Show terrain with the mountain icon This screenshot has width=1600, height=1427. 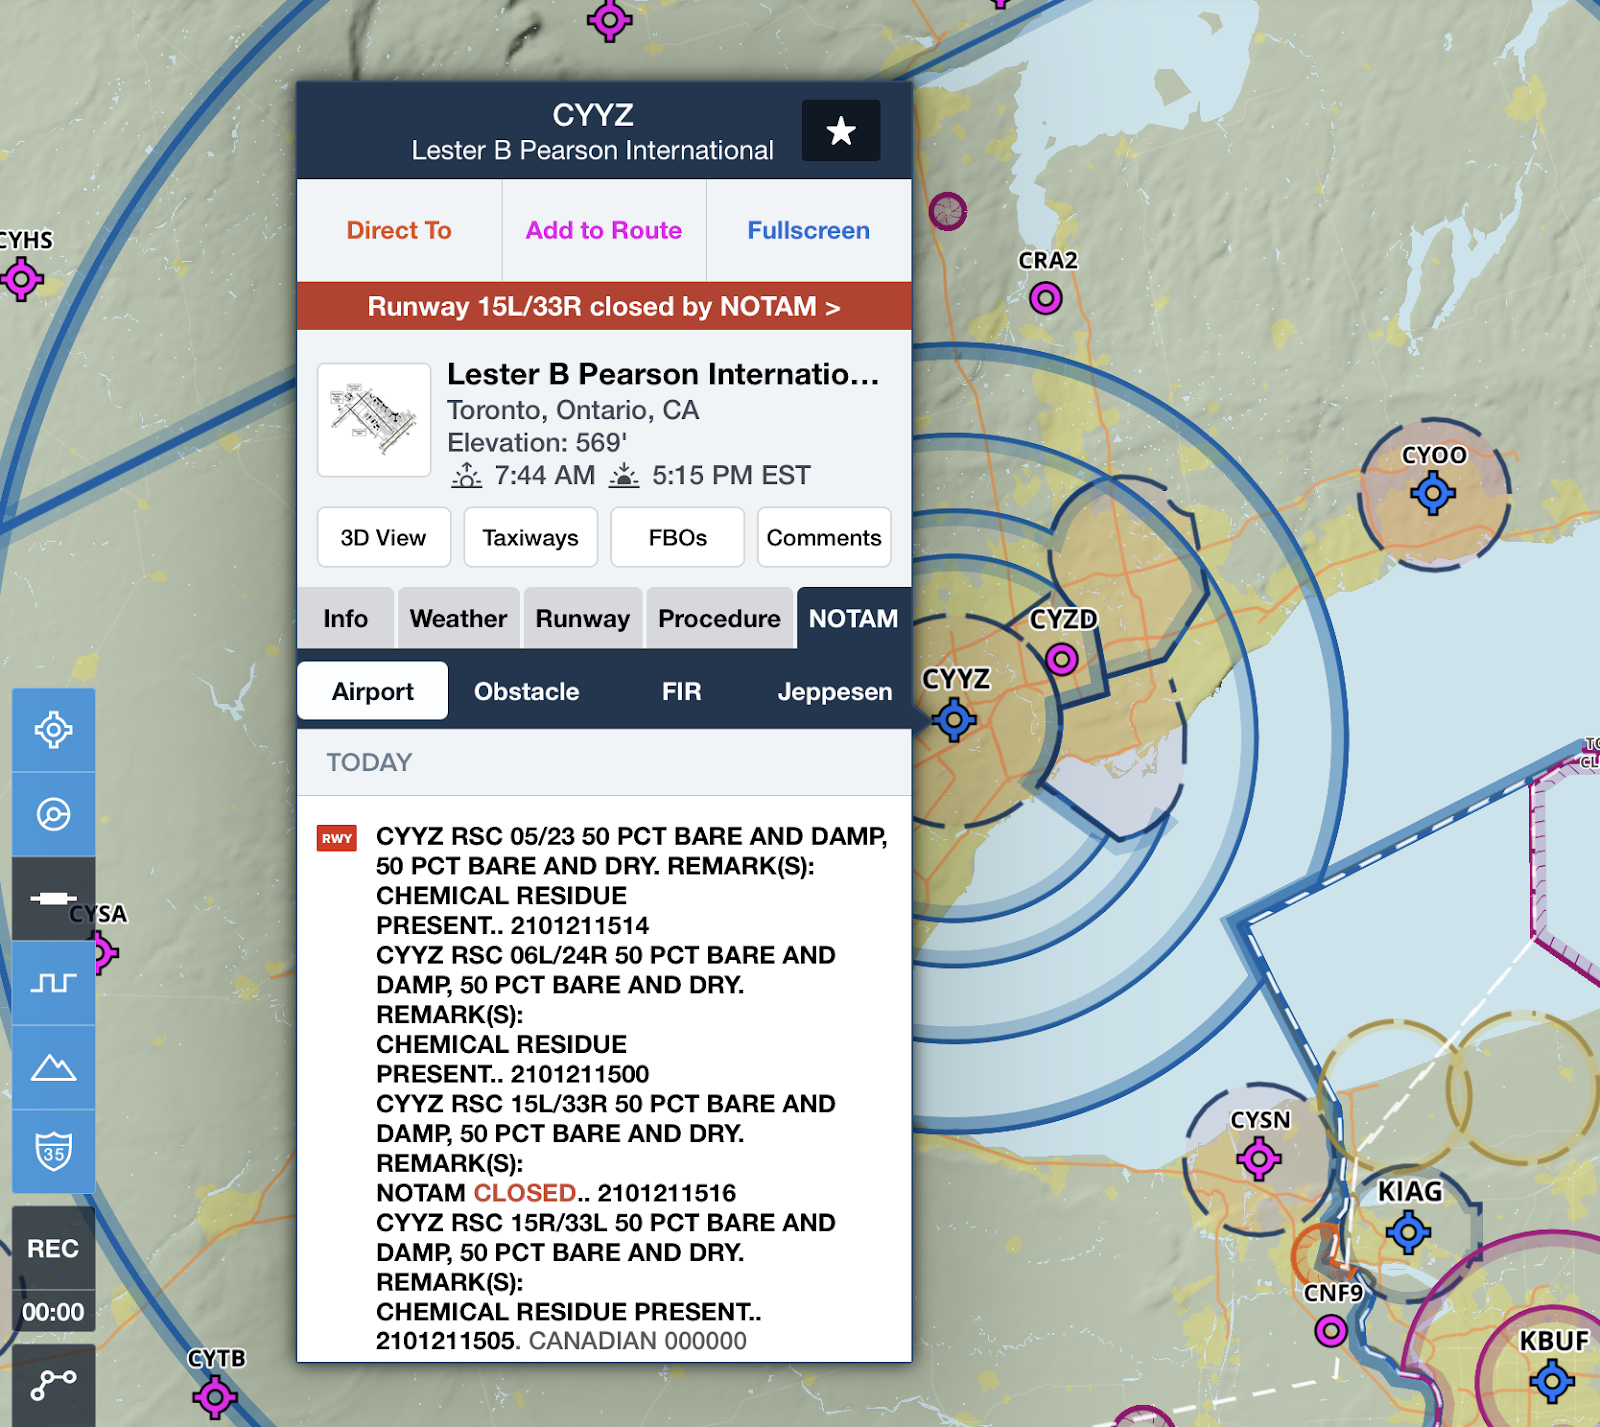click(x=54, y=1067)
